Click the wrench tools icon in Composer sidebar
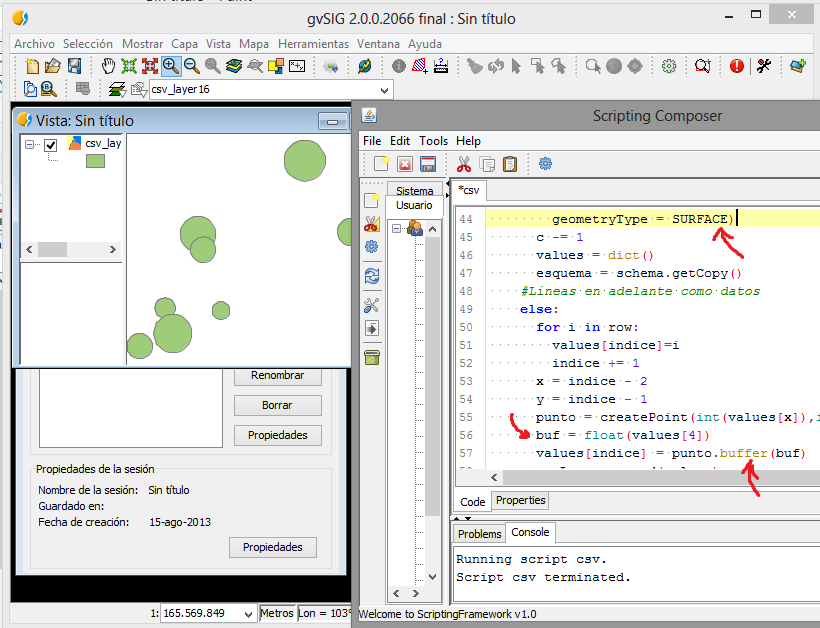Screen dimensions: 820x628 click(x=370, y=303)
